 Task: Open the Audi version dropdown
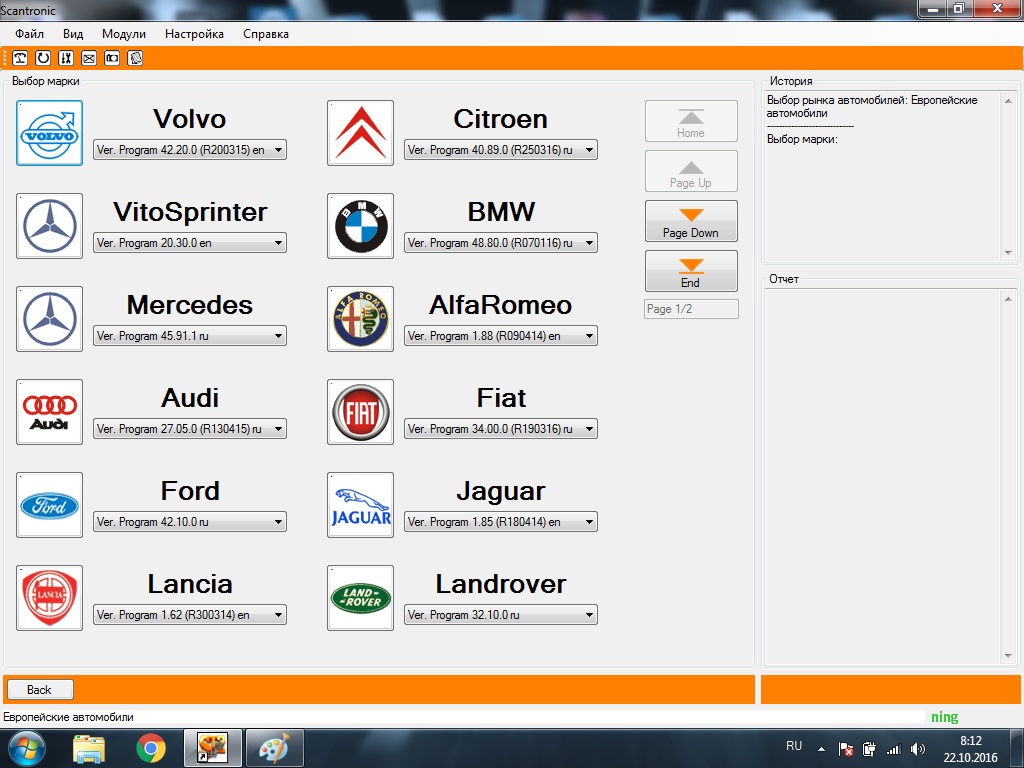point(189,429)
